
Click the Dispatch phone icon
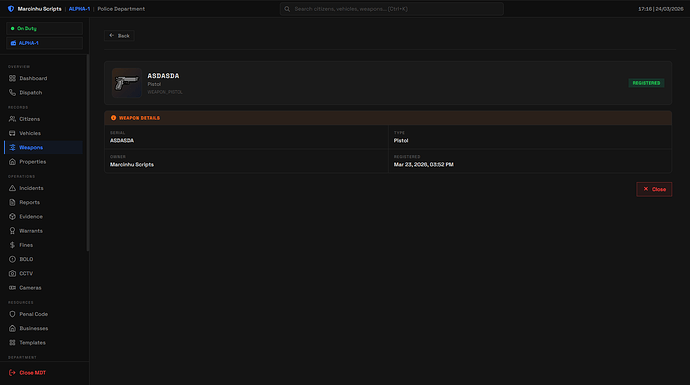[x=12, y=92]
